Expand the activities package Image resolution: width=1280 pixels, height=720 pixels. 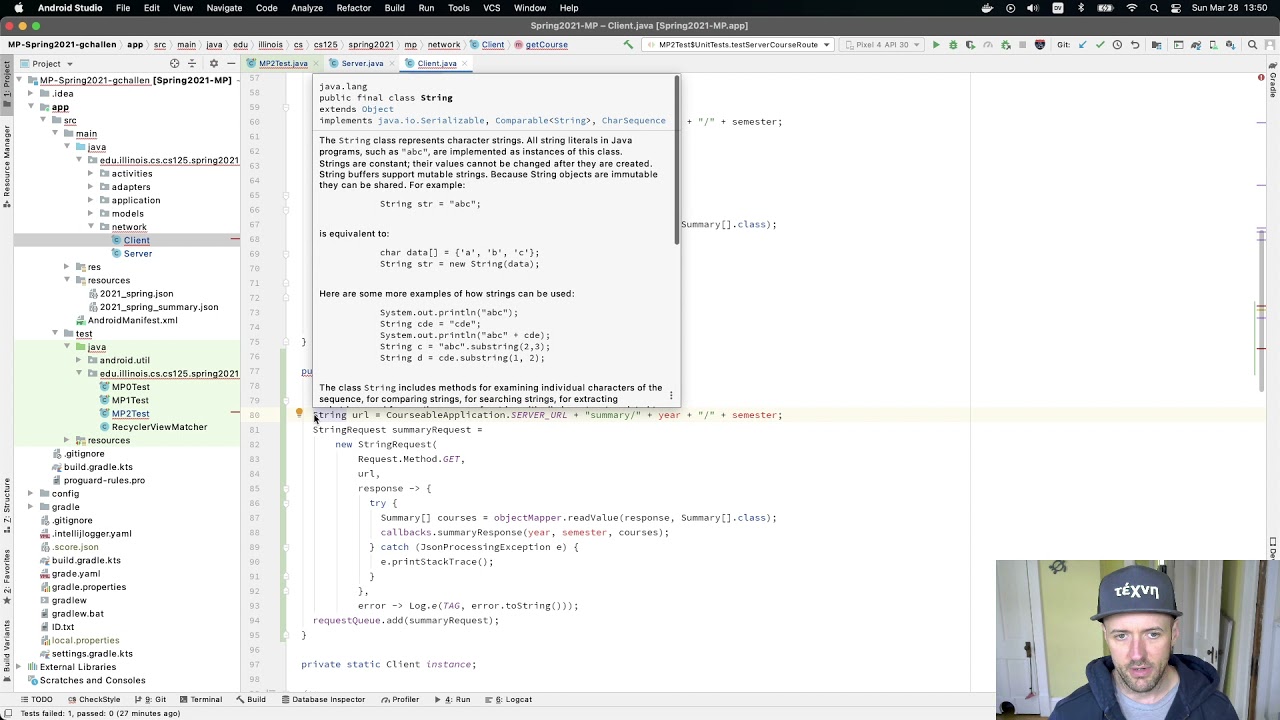[x=91, y=174]
